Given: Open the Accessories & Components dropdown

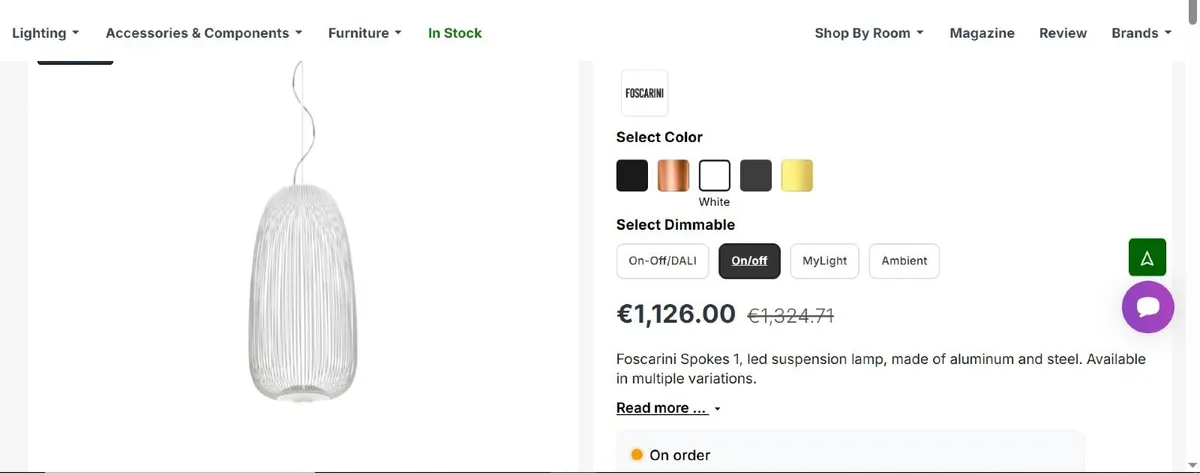Looking at the screenshot, I should (203, 33).
